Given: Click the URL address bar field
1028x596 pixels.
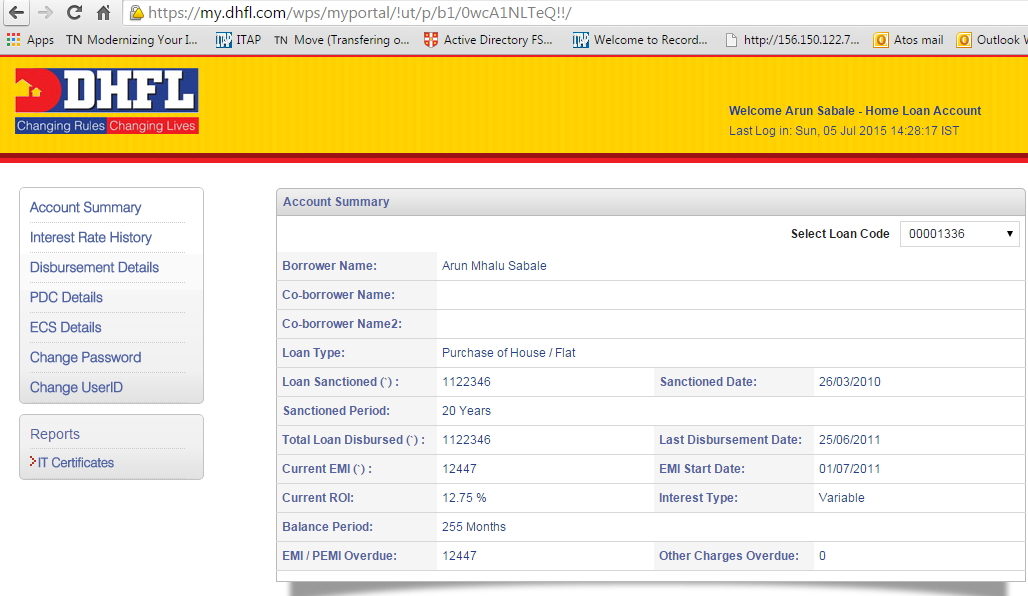Looking at the screenshot, I should [x=580, y=13].
